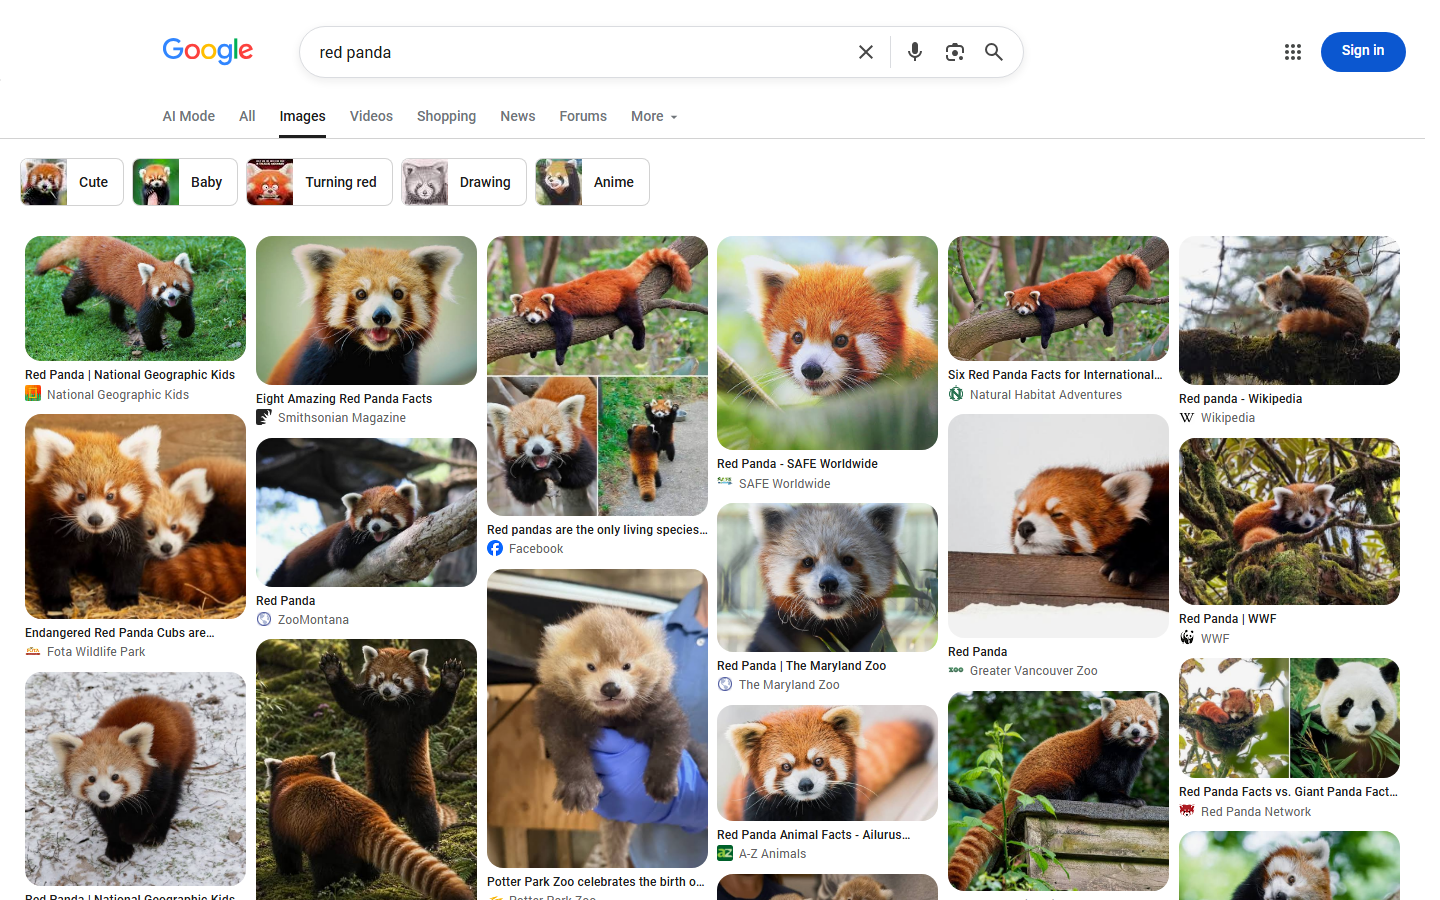
Task: Open the Videos tab
Action: (x=371, y=116)
